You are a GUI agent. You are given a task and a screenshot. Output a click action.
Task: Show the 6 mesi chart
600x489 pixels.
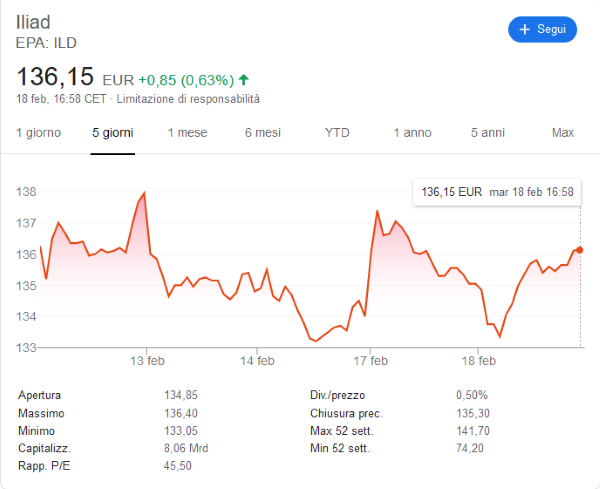click(262, 132)
